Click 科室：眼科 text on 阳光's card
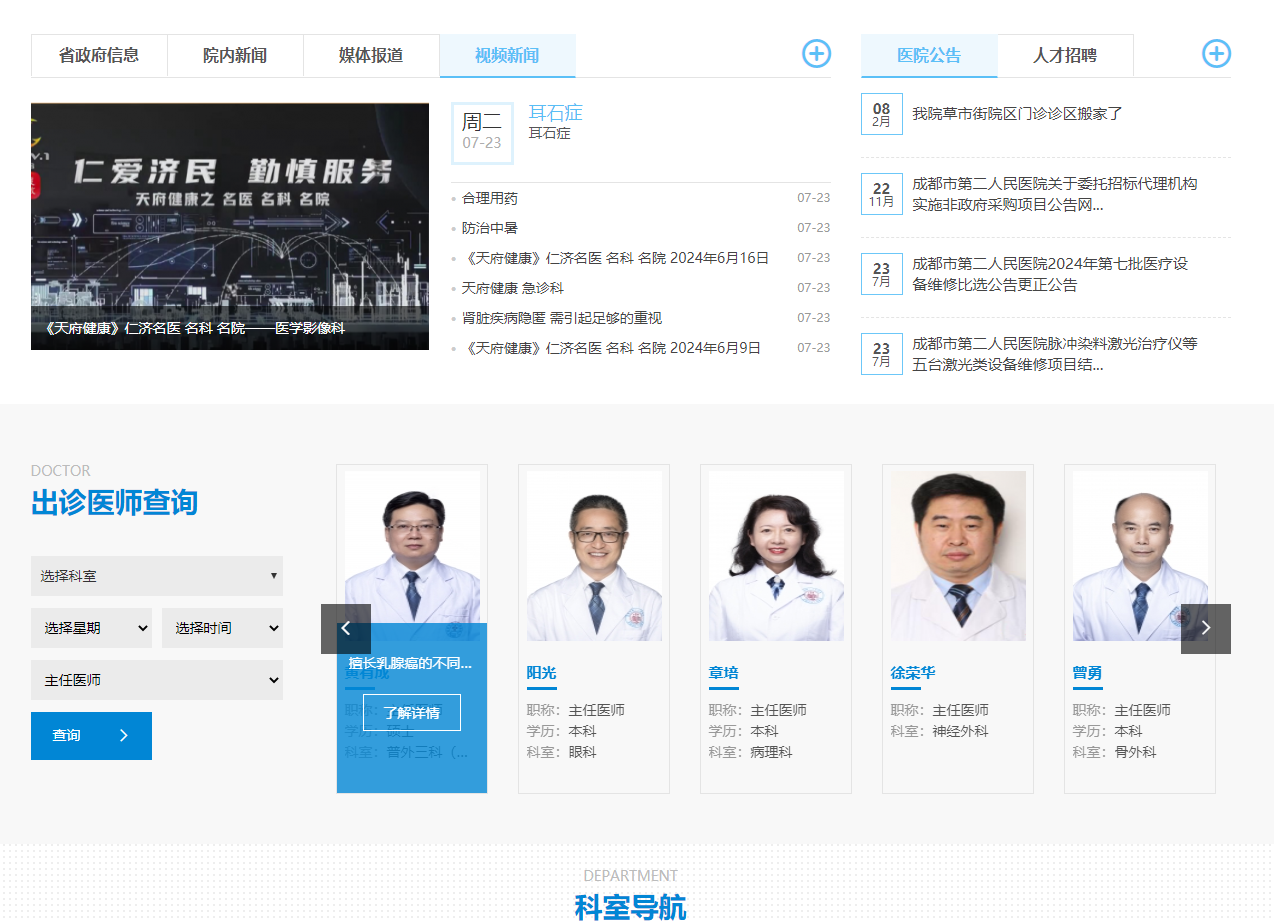1274x921 pixels. pos(561,752)
